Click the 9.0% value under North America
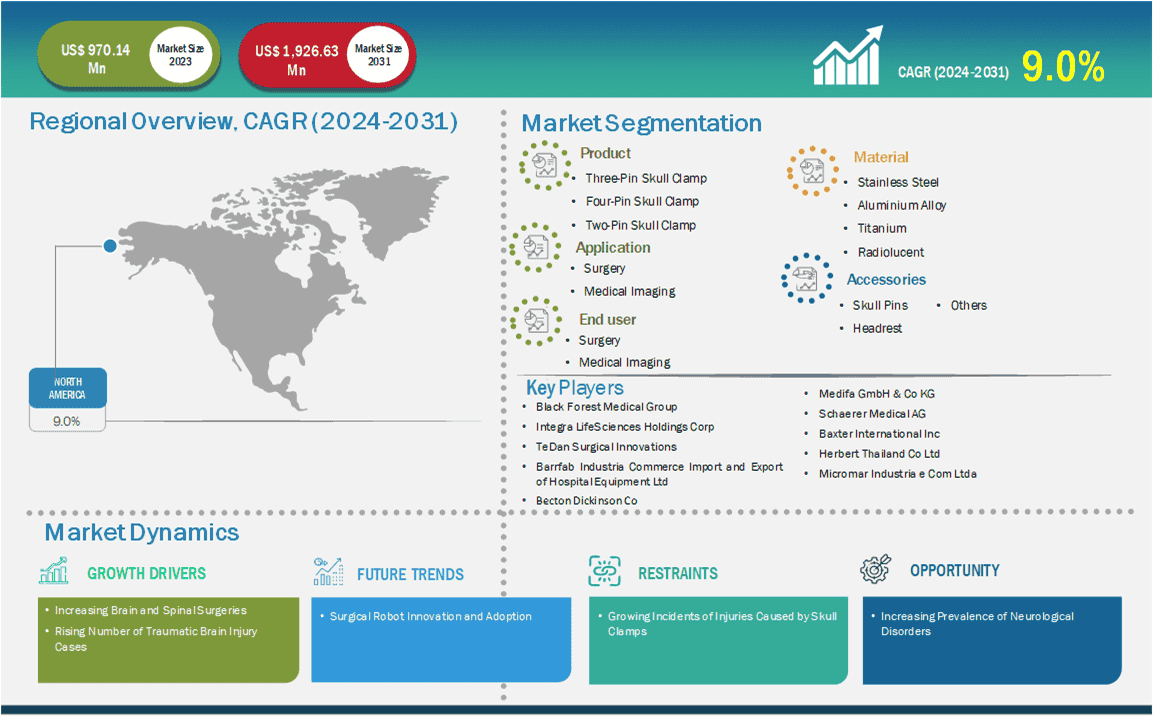This screenshot has height=716, width=1154. pyautogui.click(x=67, y=421)
